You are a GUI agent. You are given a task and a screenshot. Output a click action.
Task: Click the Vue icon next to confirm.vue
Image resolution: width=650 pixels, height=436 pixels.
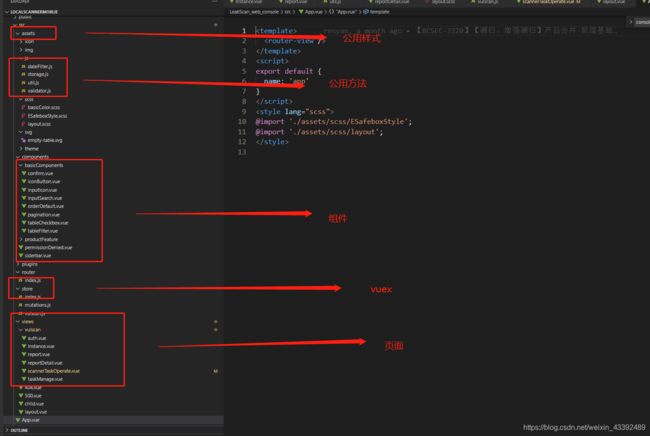[x=24, y=173]
